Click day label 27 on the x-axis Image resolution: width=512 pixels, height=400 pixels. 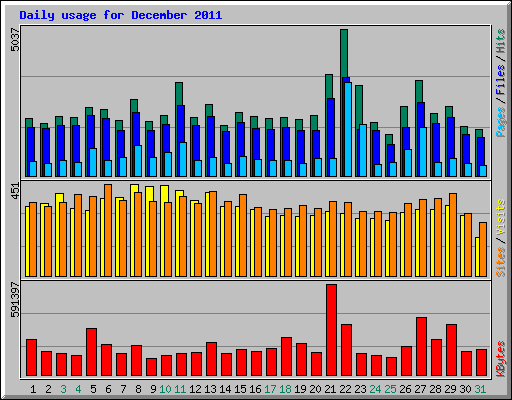(x=420, y=389)
